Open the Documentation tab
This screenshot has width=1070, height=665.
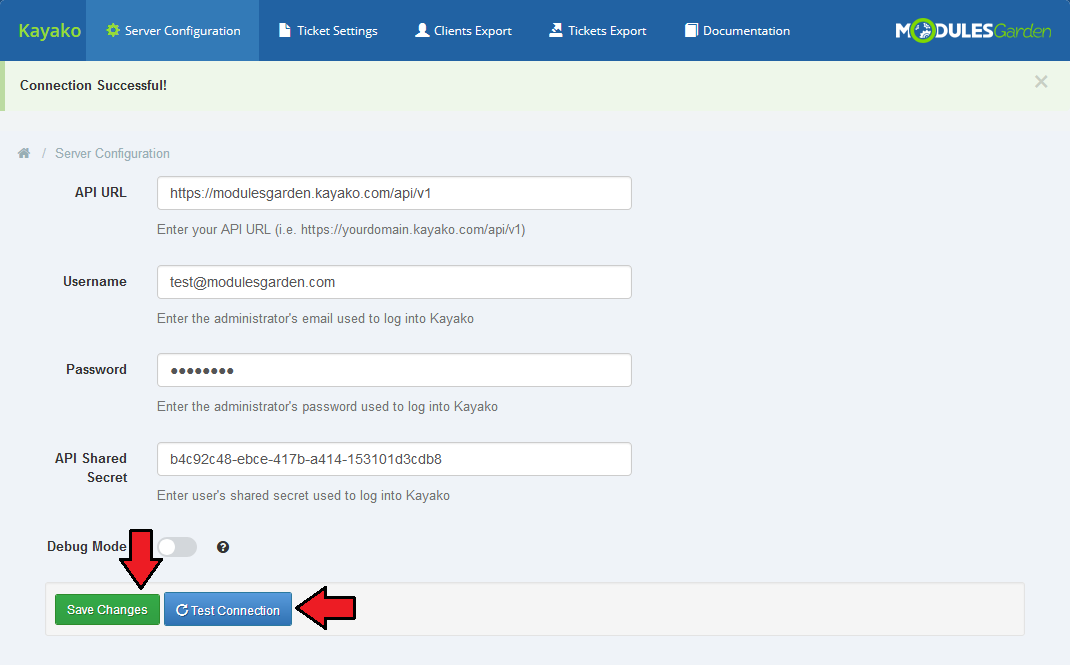click(737, 31)
